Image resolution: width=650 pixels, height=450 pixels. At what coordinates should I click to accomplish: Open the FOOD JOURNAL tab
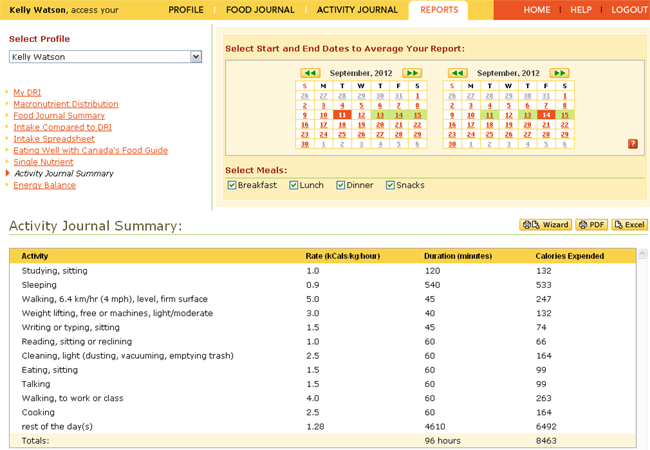click(260, 10)
